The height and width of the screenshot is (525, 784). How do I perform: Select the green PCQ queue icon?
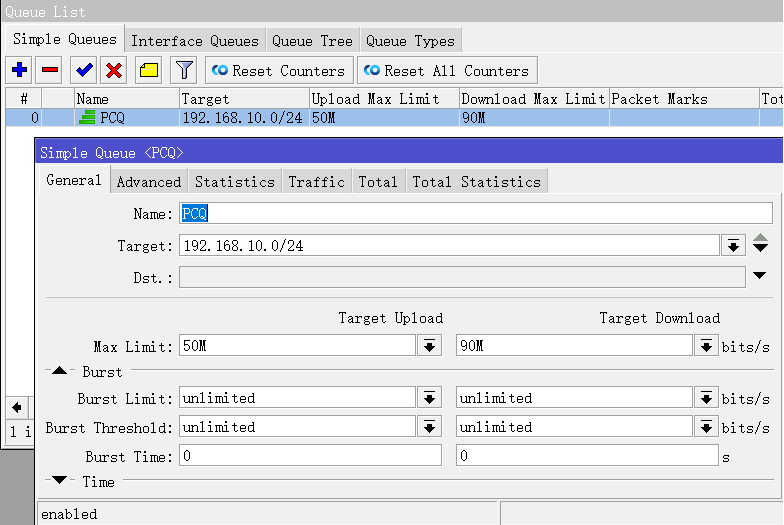tap(88, 118)
